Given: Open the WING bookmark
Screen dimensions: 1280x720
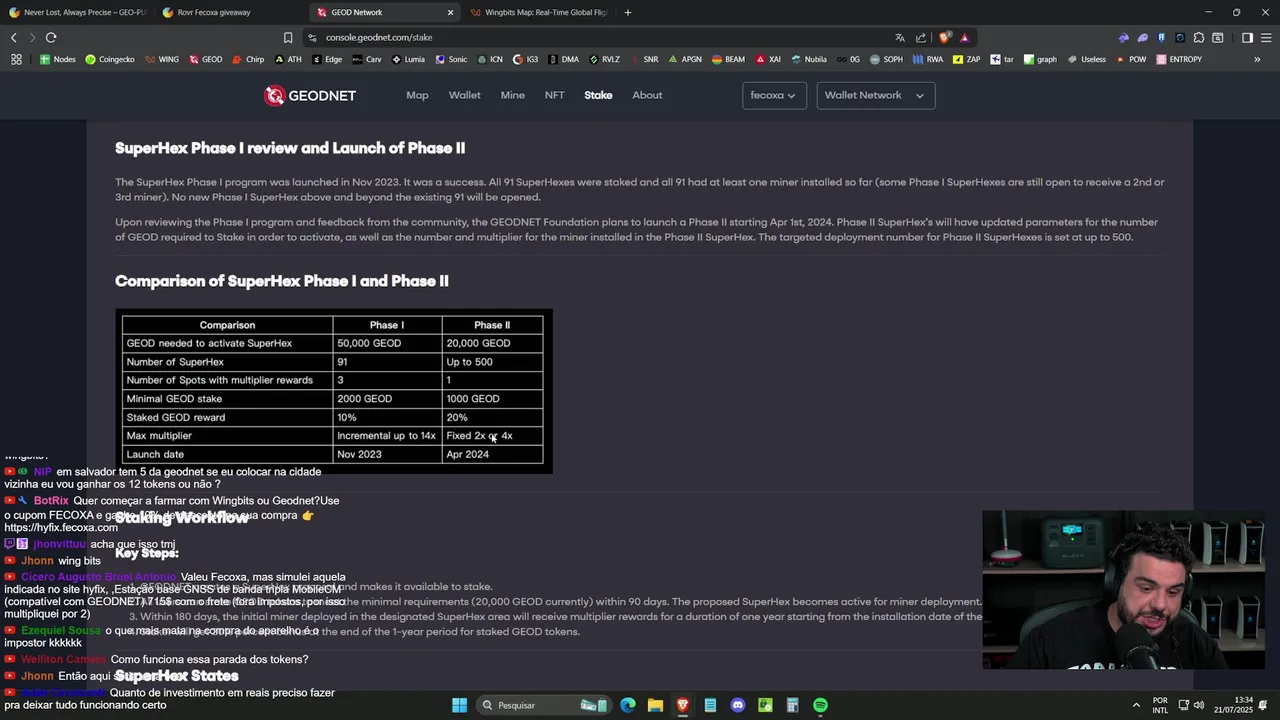Looking at the screenshot, I should pyautogui.click(x=162, y=59).
